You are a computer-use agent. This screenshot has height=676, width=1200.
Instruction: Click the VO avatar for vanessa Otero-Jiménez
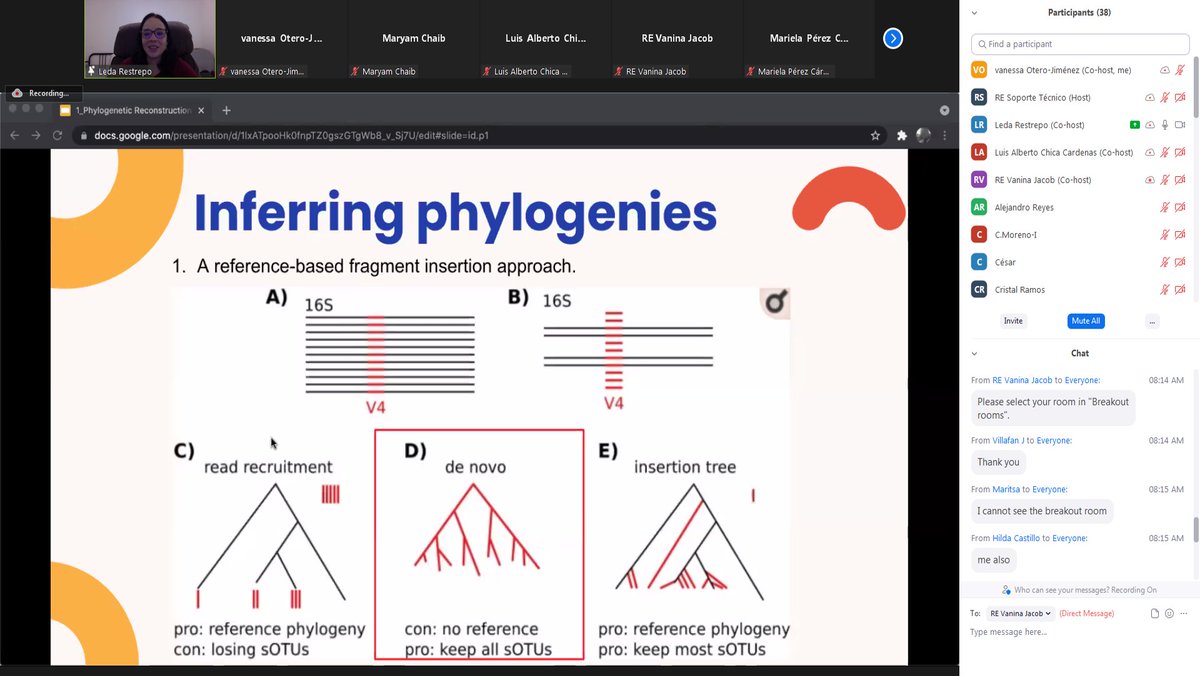(x=979, y=70)
